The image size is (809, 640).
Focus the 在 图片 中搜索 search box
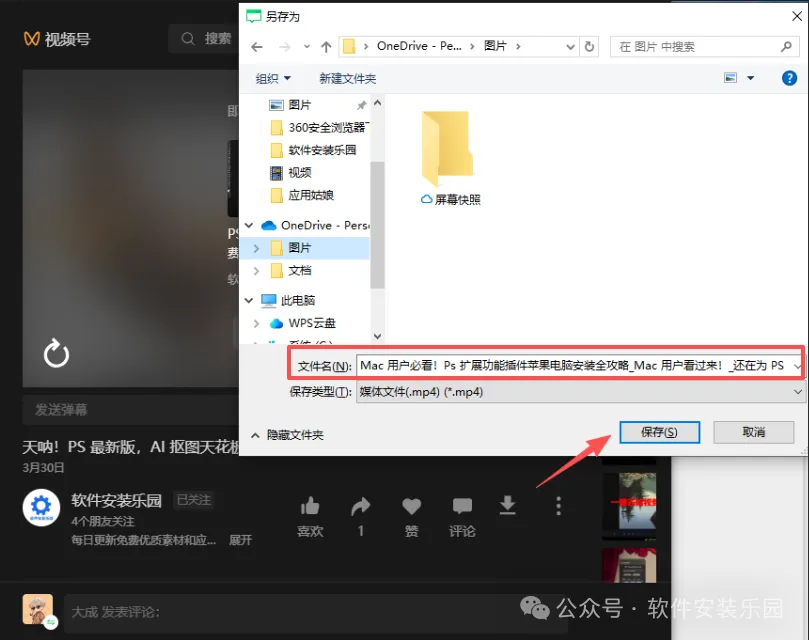coord(704,46)
